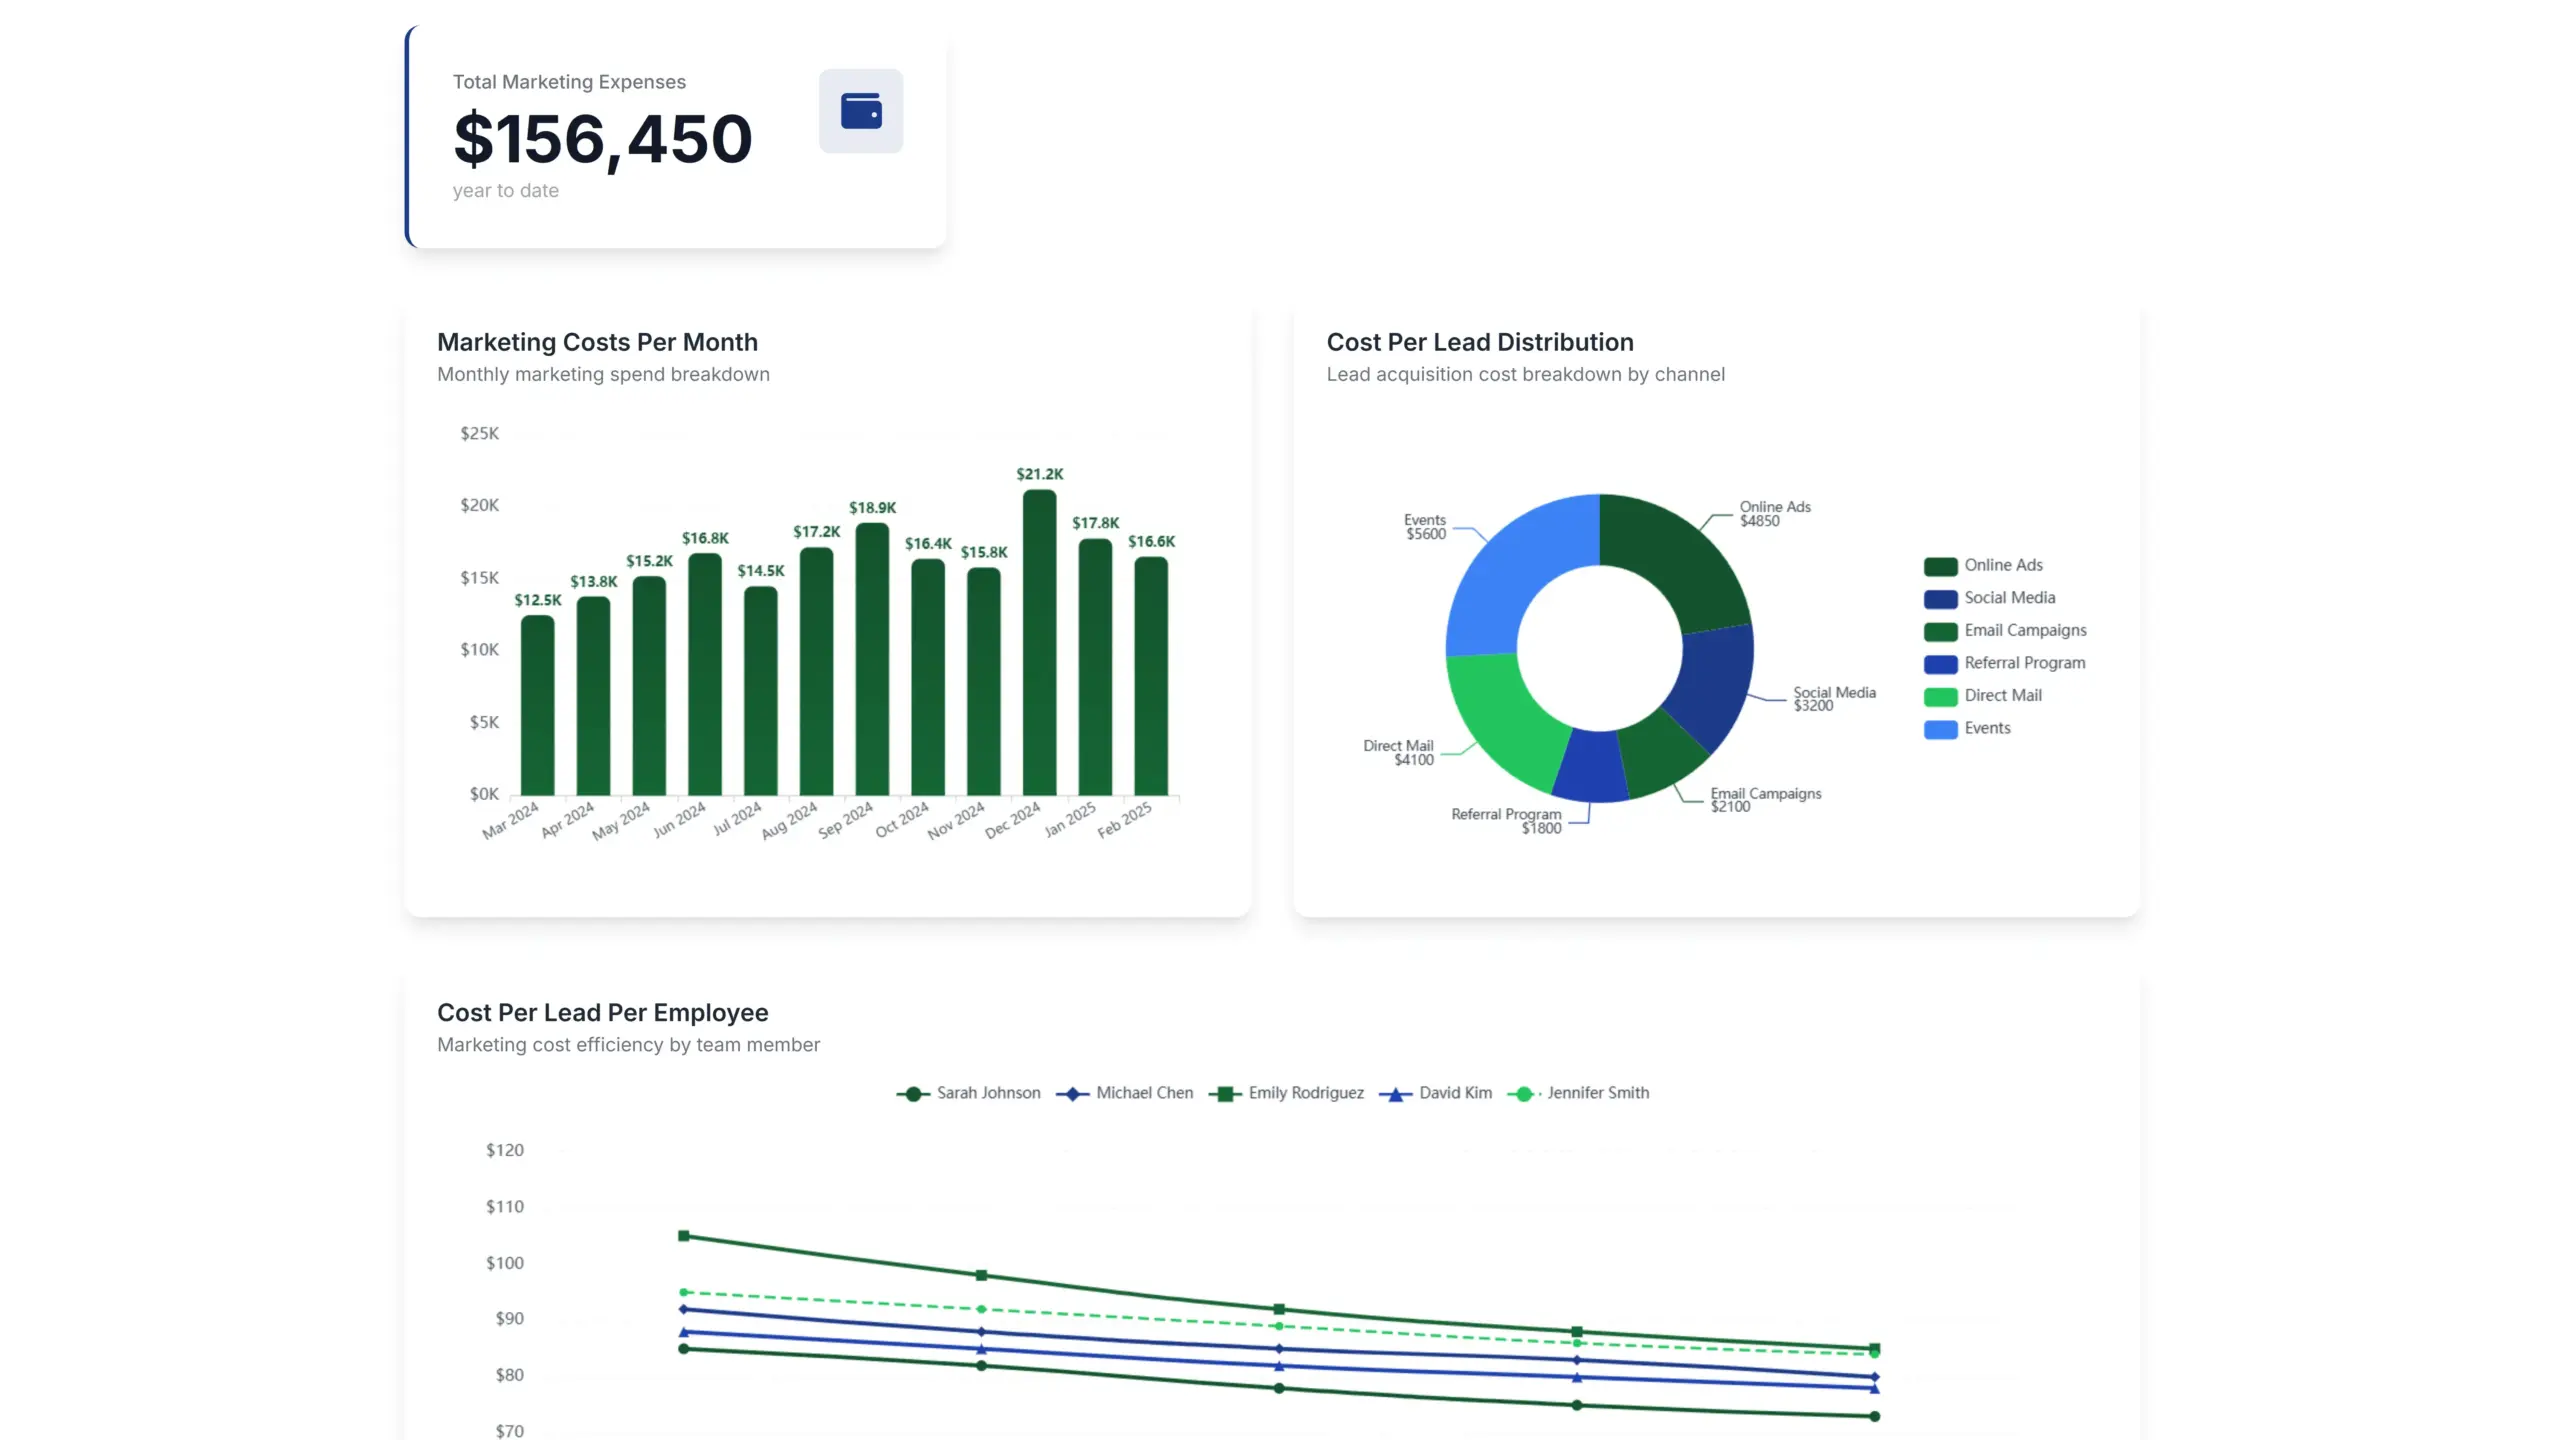The width and height of the screenshot is (2560, 1440).
Task: Toggle the Direct Mail legend entry
Action: click(x=1982, y=696)
